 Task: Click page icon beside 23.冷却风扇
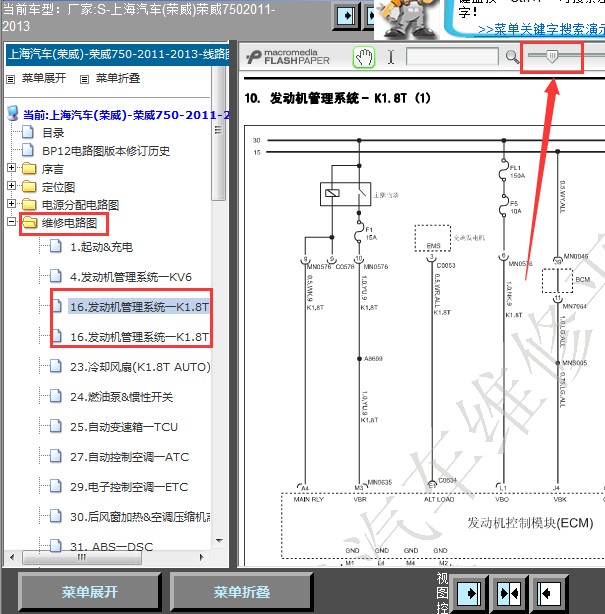click(x=56, y=366)
